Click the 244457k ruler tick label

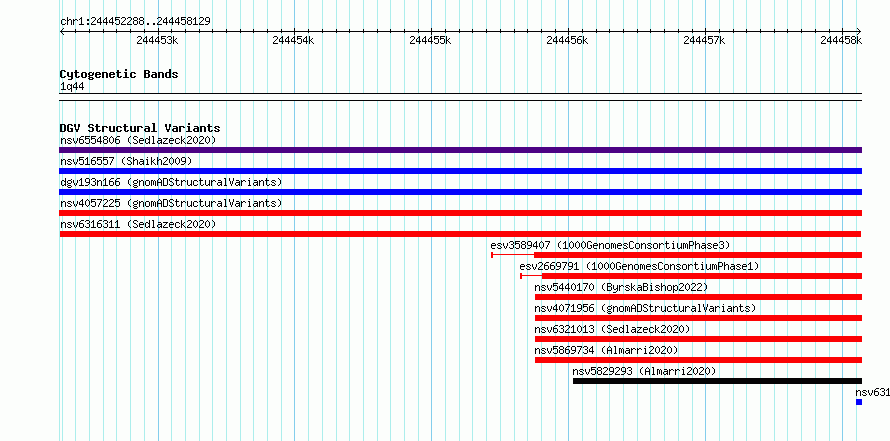coord(704,40)
